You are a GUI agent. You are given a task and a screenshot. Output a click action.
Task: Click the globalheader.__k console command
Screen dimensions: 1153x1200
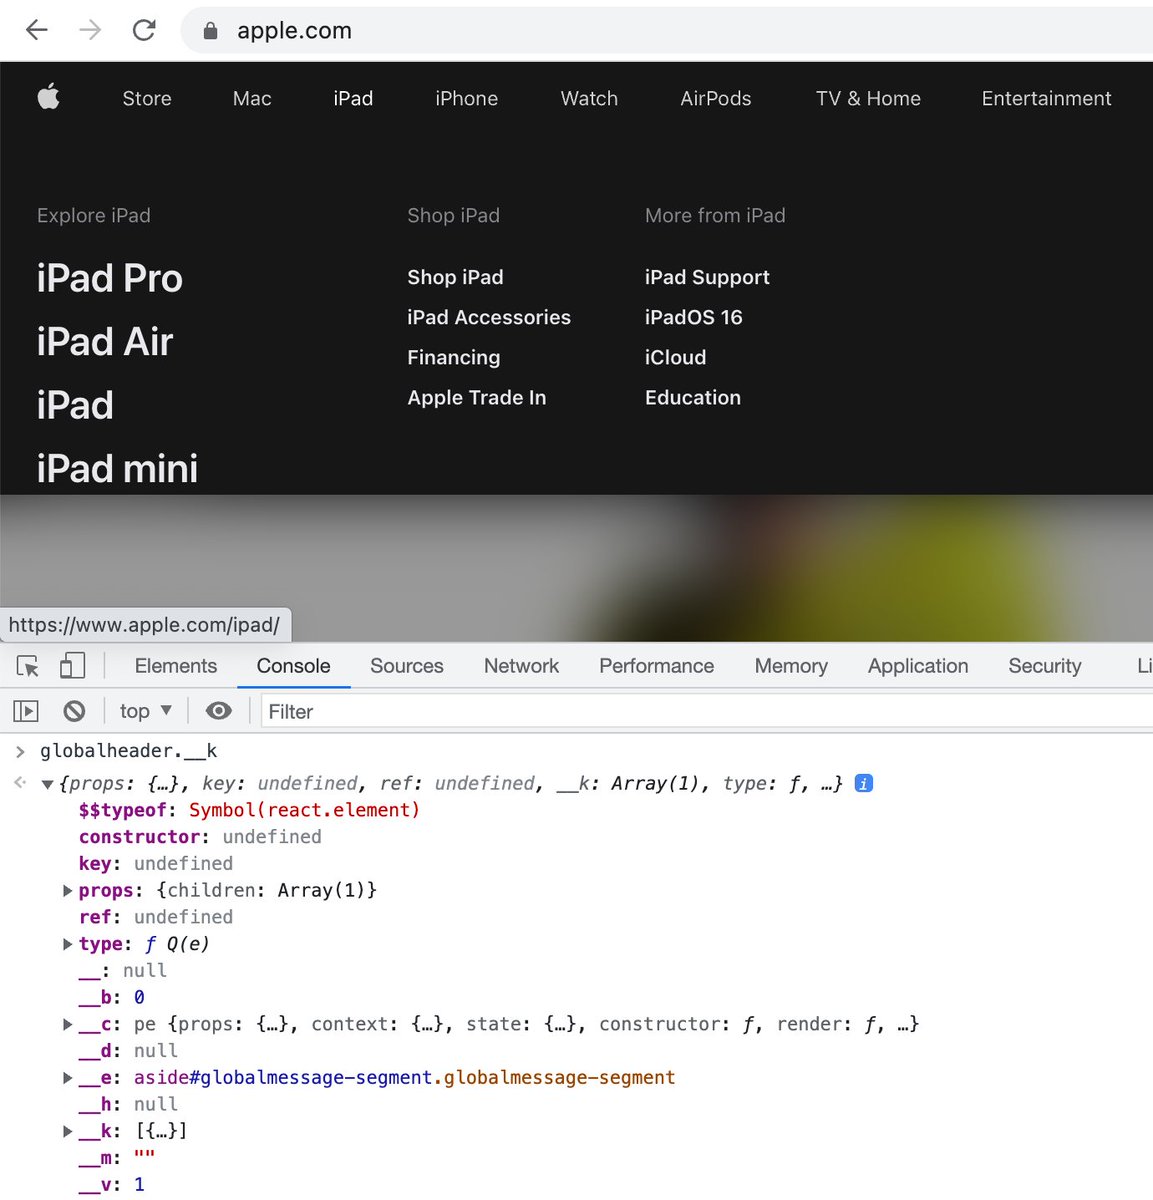pos(128,750)
